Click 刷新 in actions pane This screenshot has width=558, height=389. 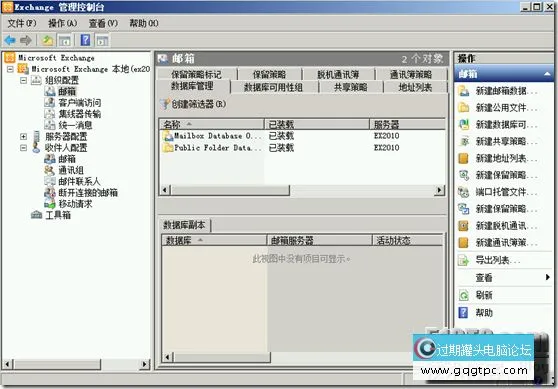475,295
